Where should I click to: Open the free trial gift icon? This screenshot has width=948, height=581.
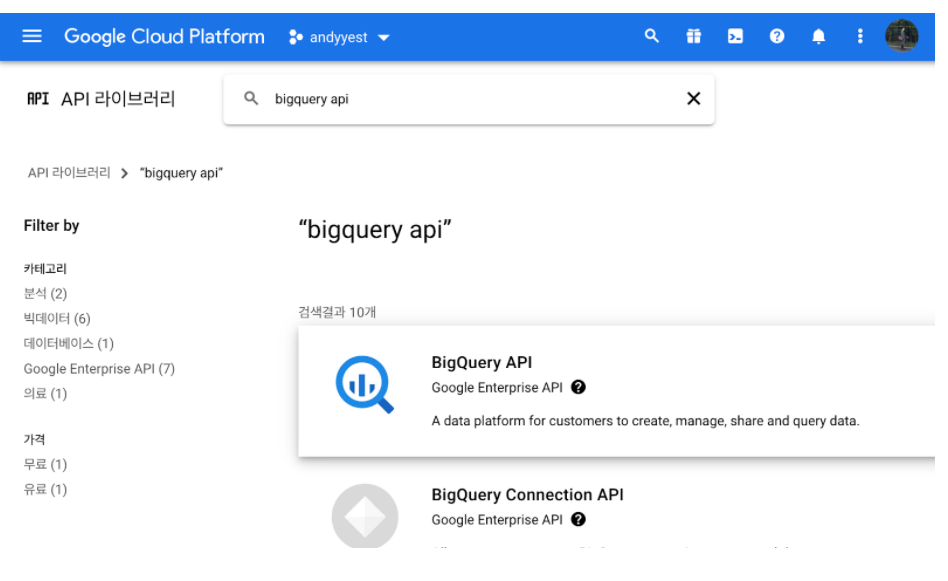693,36
